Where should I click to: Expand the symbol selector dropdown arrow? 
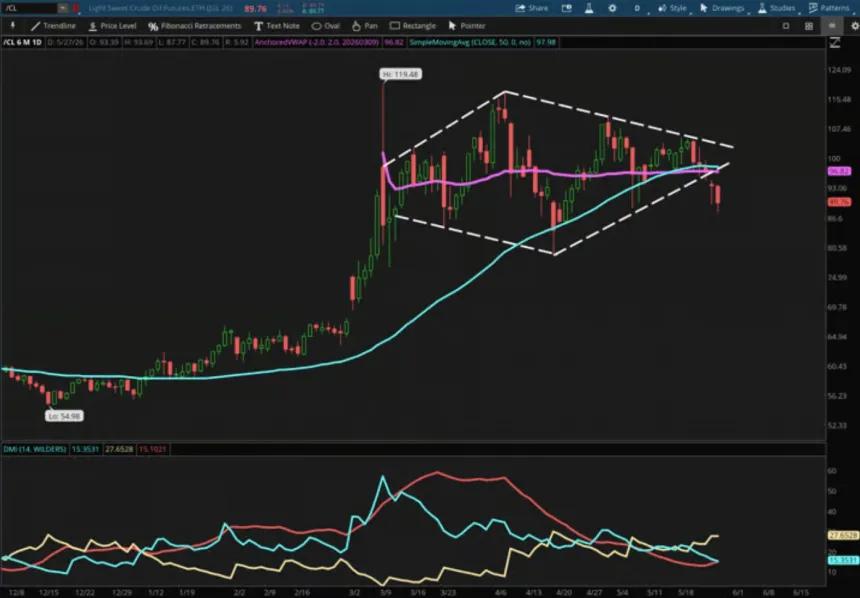coord(63,8)
